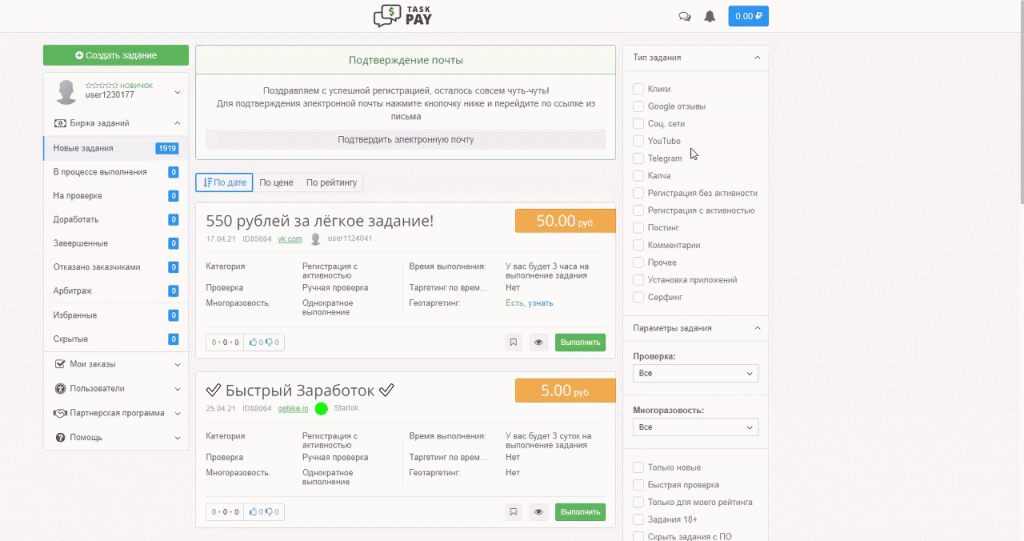This screenshot has width=1024, height=541.
Task: Click the TaskPay logo
Action: 403,16
